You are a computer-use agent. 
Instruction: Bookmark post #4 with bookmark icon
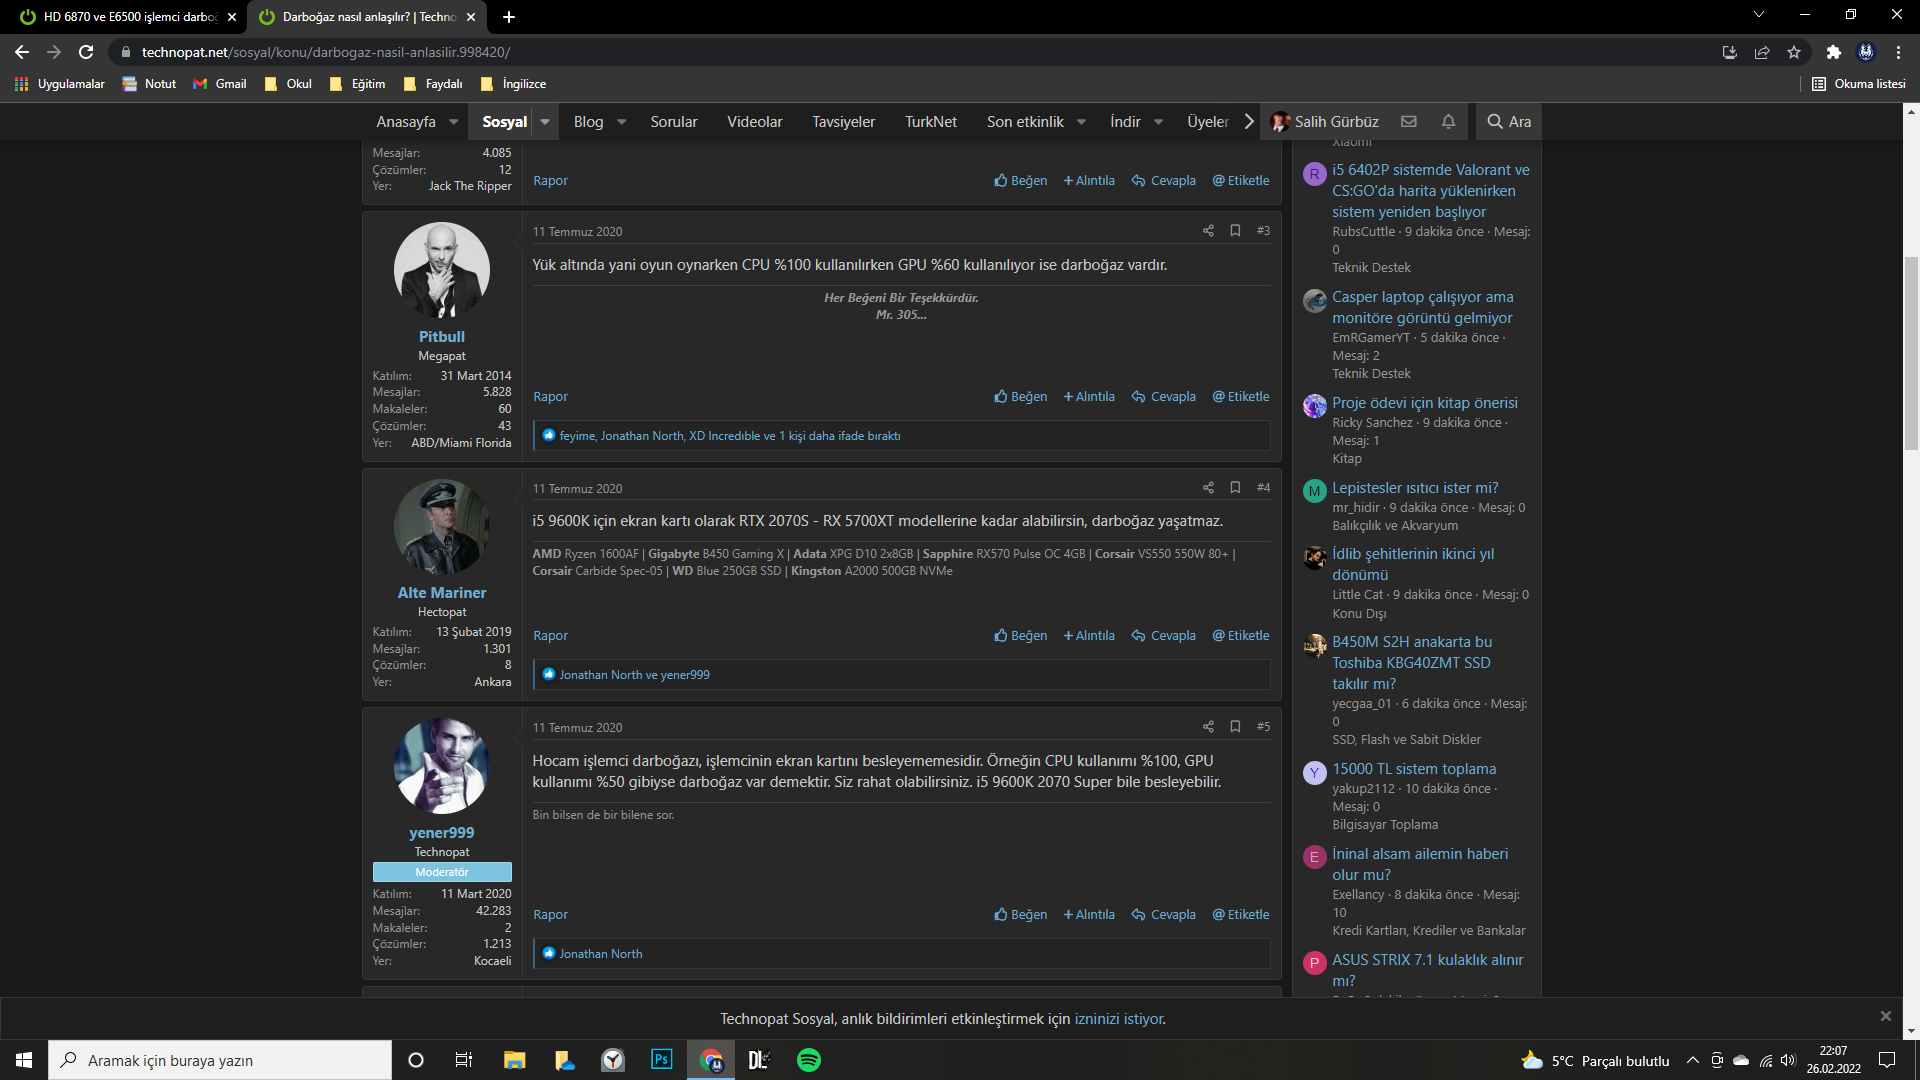1235,488
